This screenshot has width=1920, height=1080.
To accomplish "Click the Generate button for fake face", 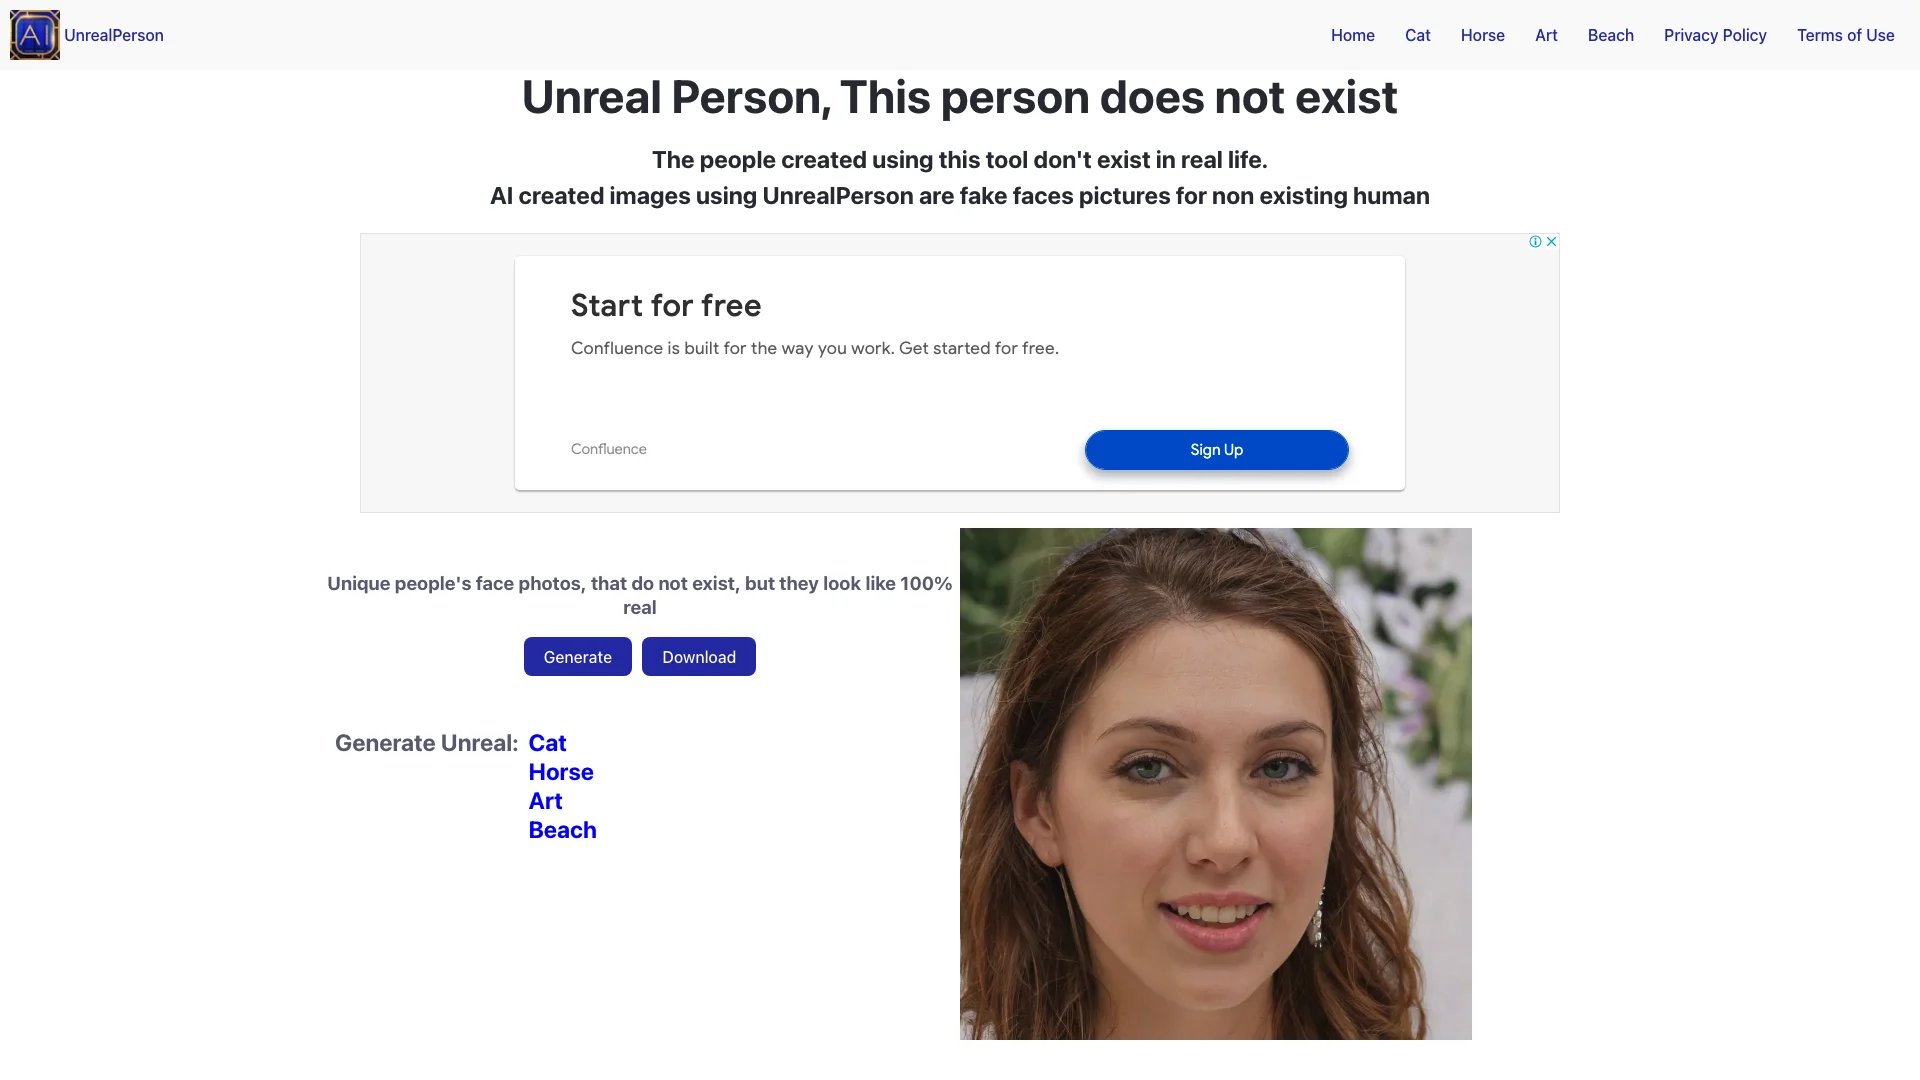I will (x=578, y=657).
